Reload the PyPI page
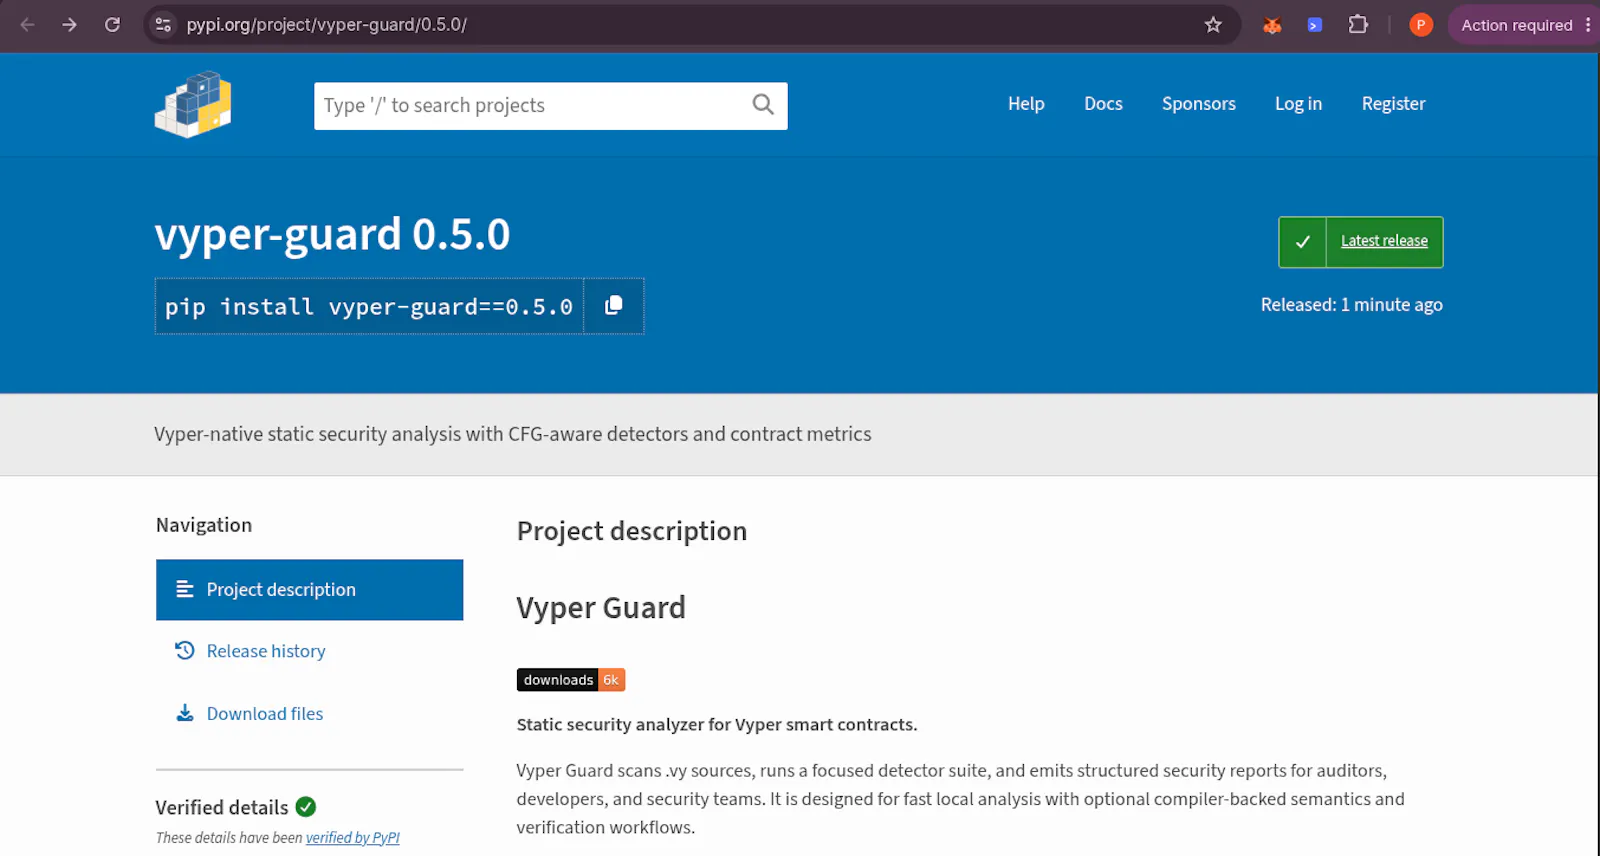 [112, 25]
